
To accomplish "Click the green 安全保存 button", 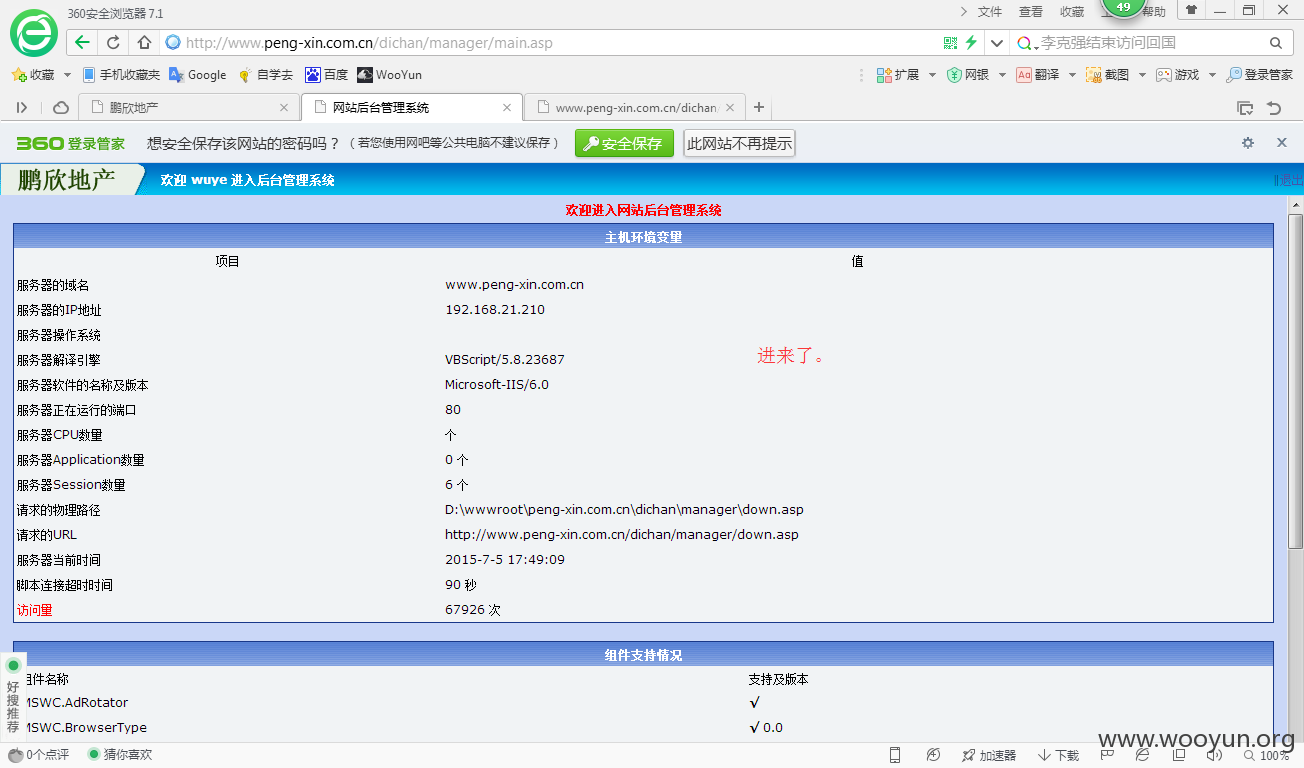I will [624, 143].
